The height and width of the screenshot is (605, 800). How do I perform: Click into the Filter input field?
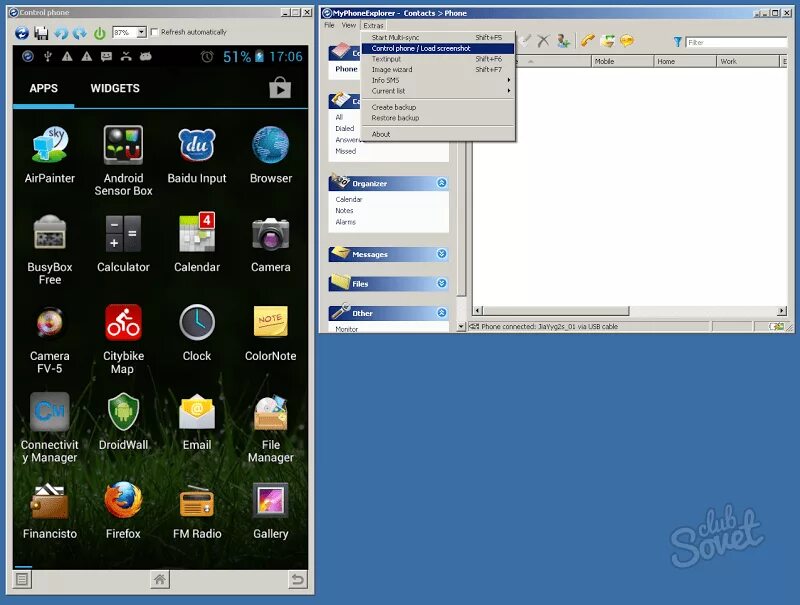coord(736,42)
